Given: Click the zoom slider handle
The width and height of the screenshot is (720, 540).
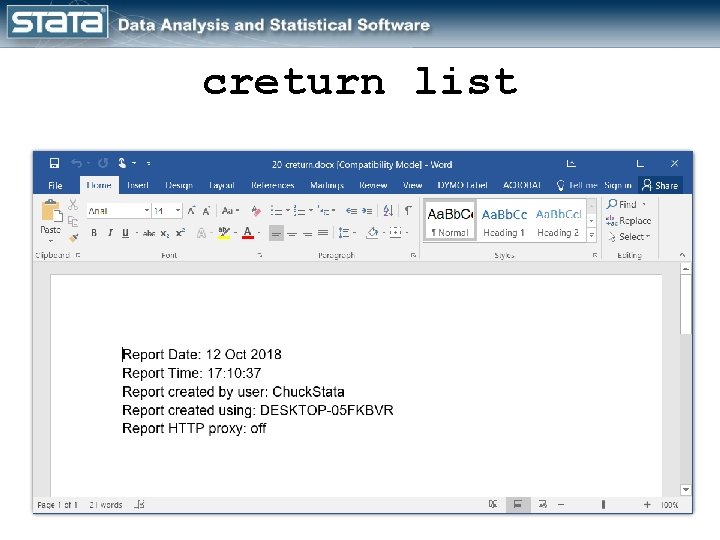Looking at the screenshot, I should (x=603, y=504).
